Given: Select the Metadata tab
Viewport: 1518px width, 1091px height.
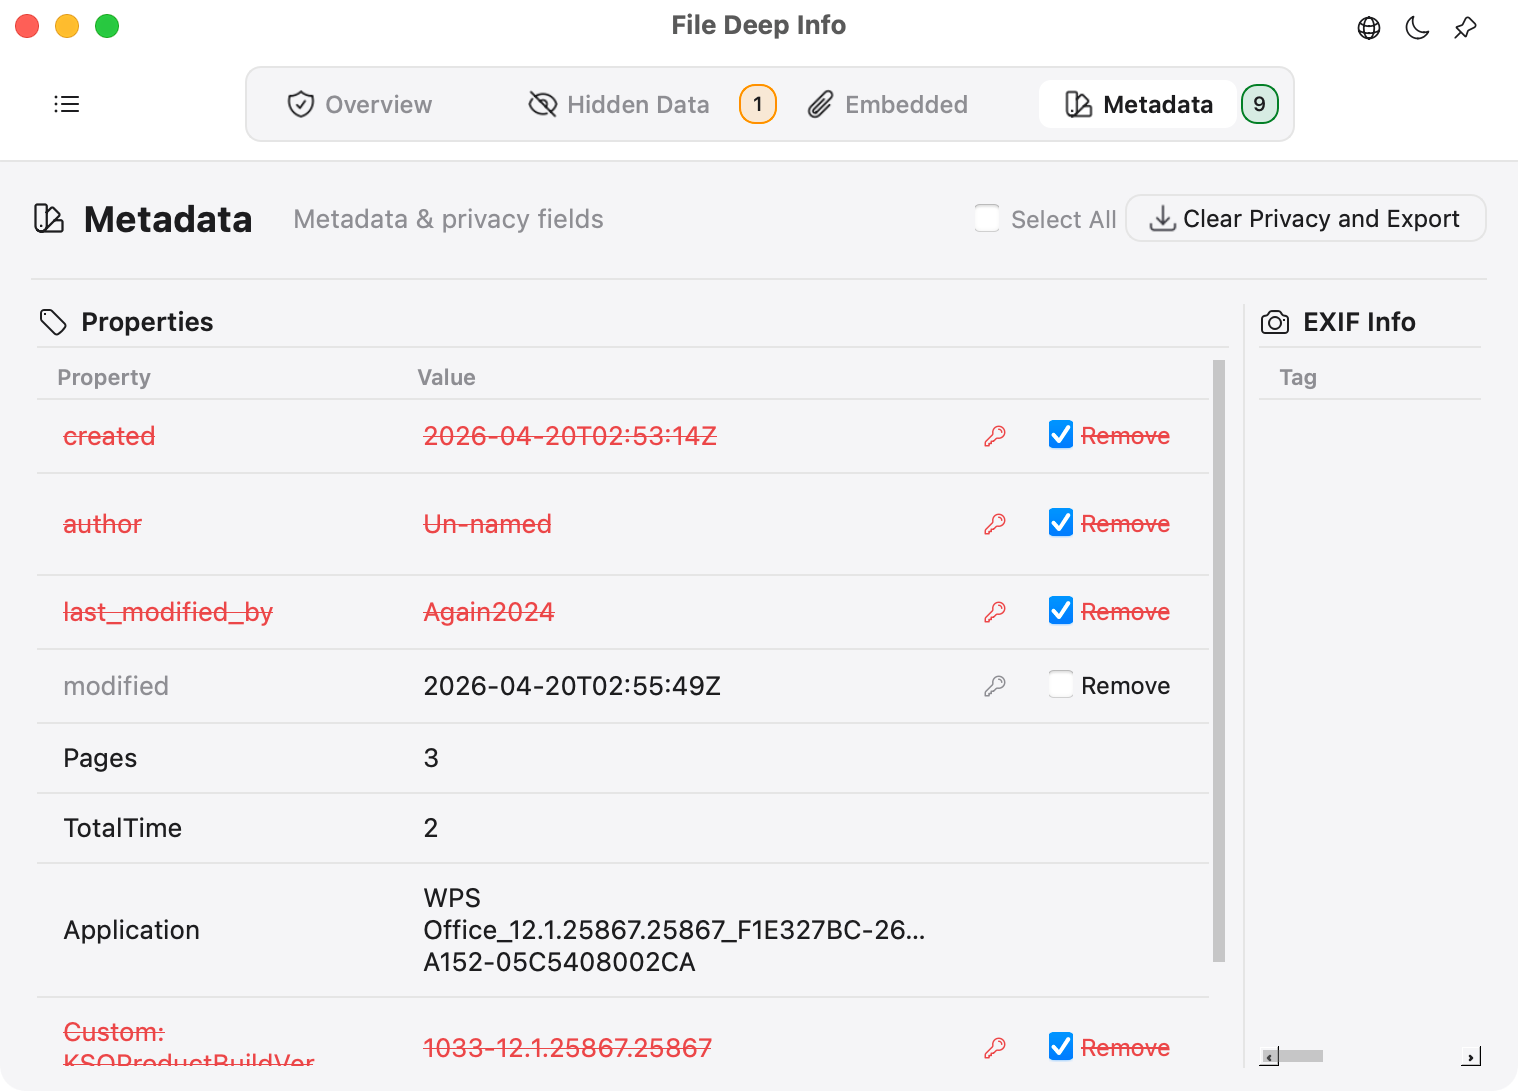Looking at the screenshot, I should click(x=1138, y=104).
